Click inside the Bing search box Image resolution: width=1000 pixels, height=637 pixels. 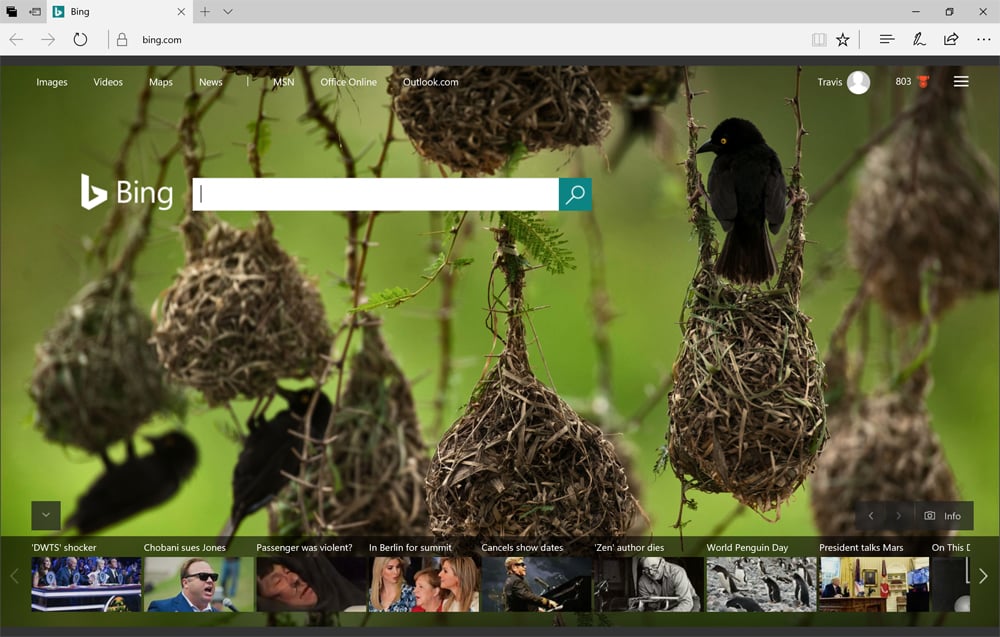375,195
